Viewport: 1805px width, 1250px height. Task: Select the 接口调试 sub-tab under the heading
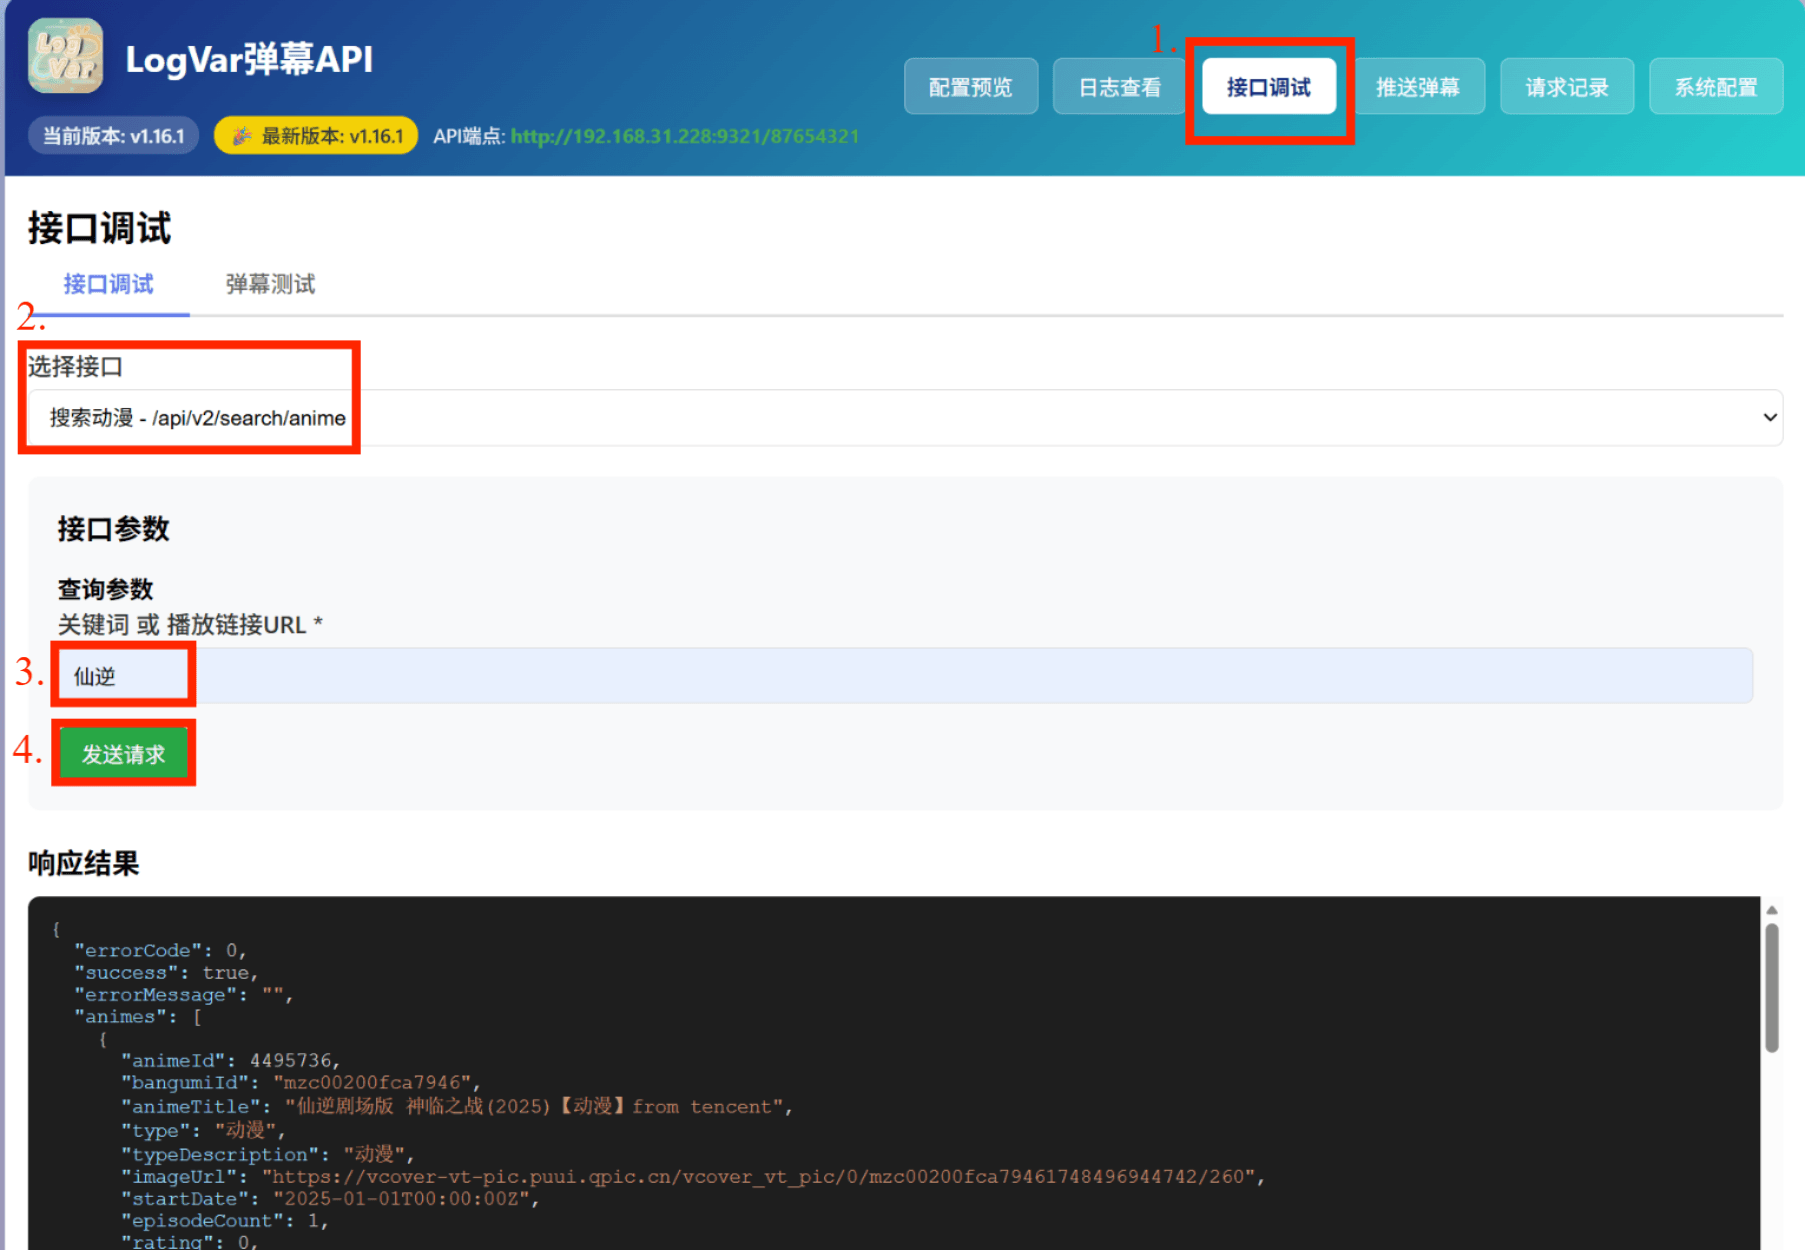108,284
